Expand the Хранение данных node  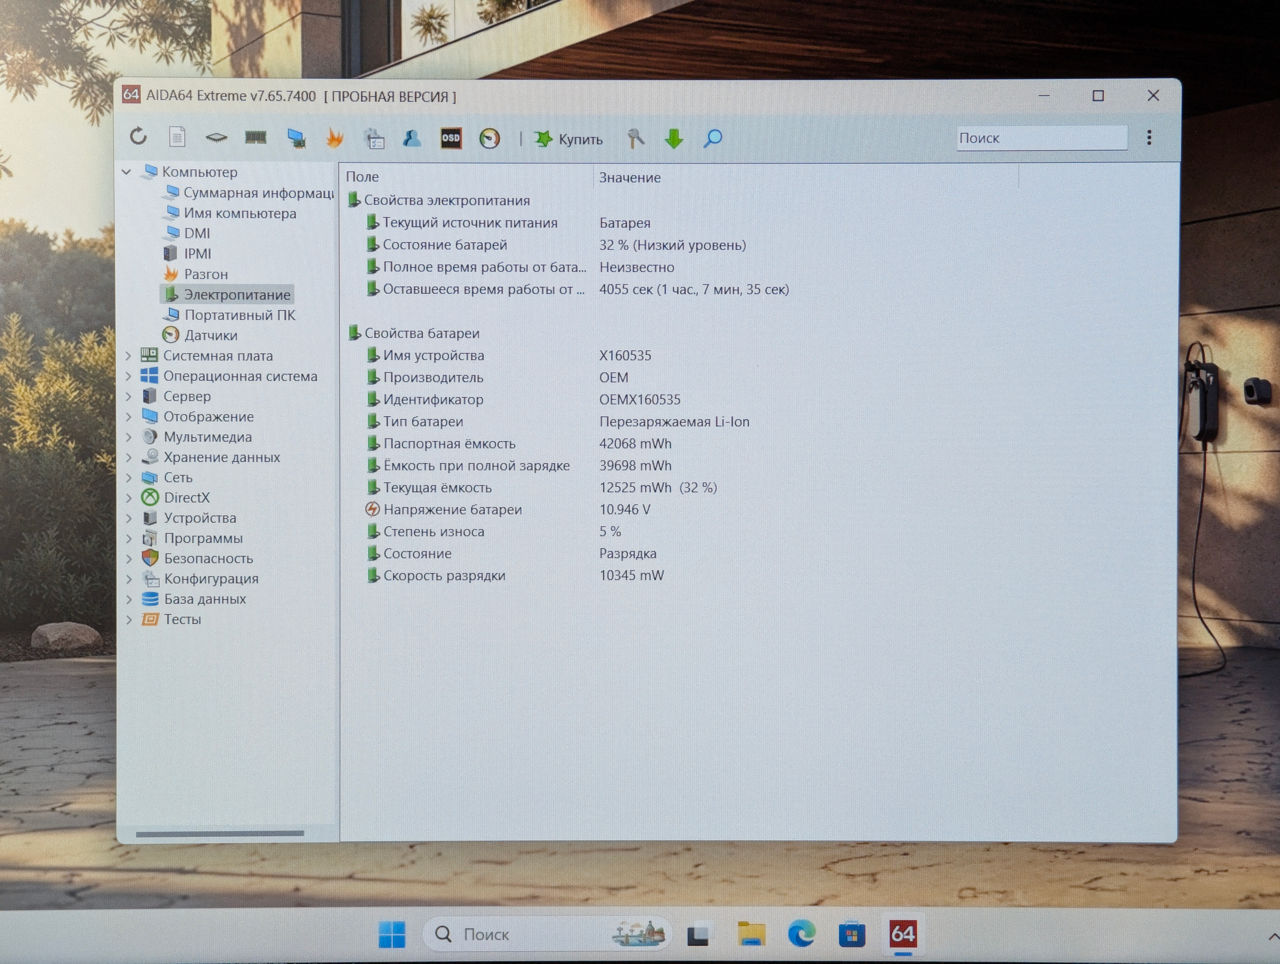(x=129, y=457)
